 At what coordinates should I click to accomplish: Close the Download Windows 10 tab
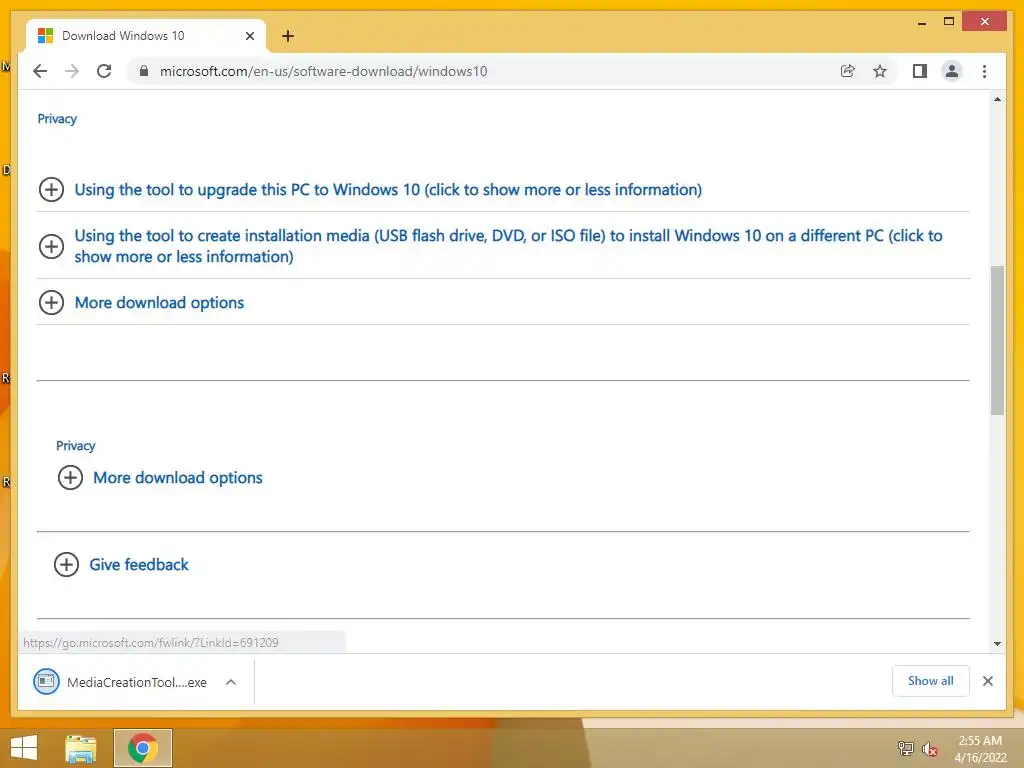249,36
